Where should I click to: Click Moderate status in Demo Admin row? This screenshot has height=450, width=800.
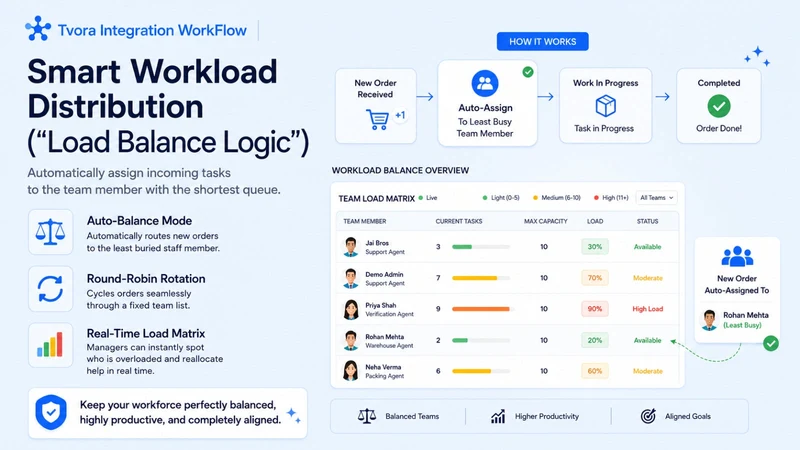(647, 278)
